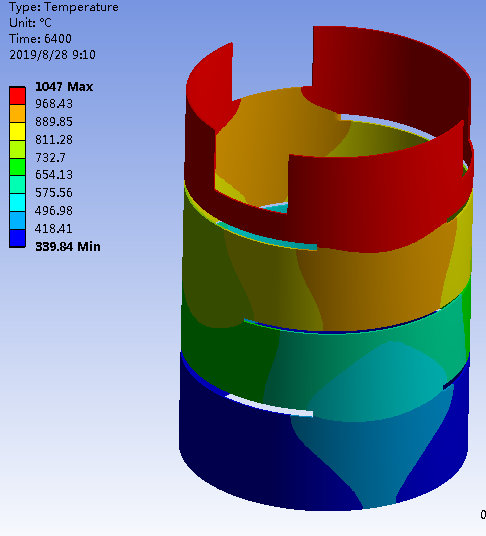Select the 654.13 legend value
The width and height of the screenshot is (486, 536).
point(54,175)
